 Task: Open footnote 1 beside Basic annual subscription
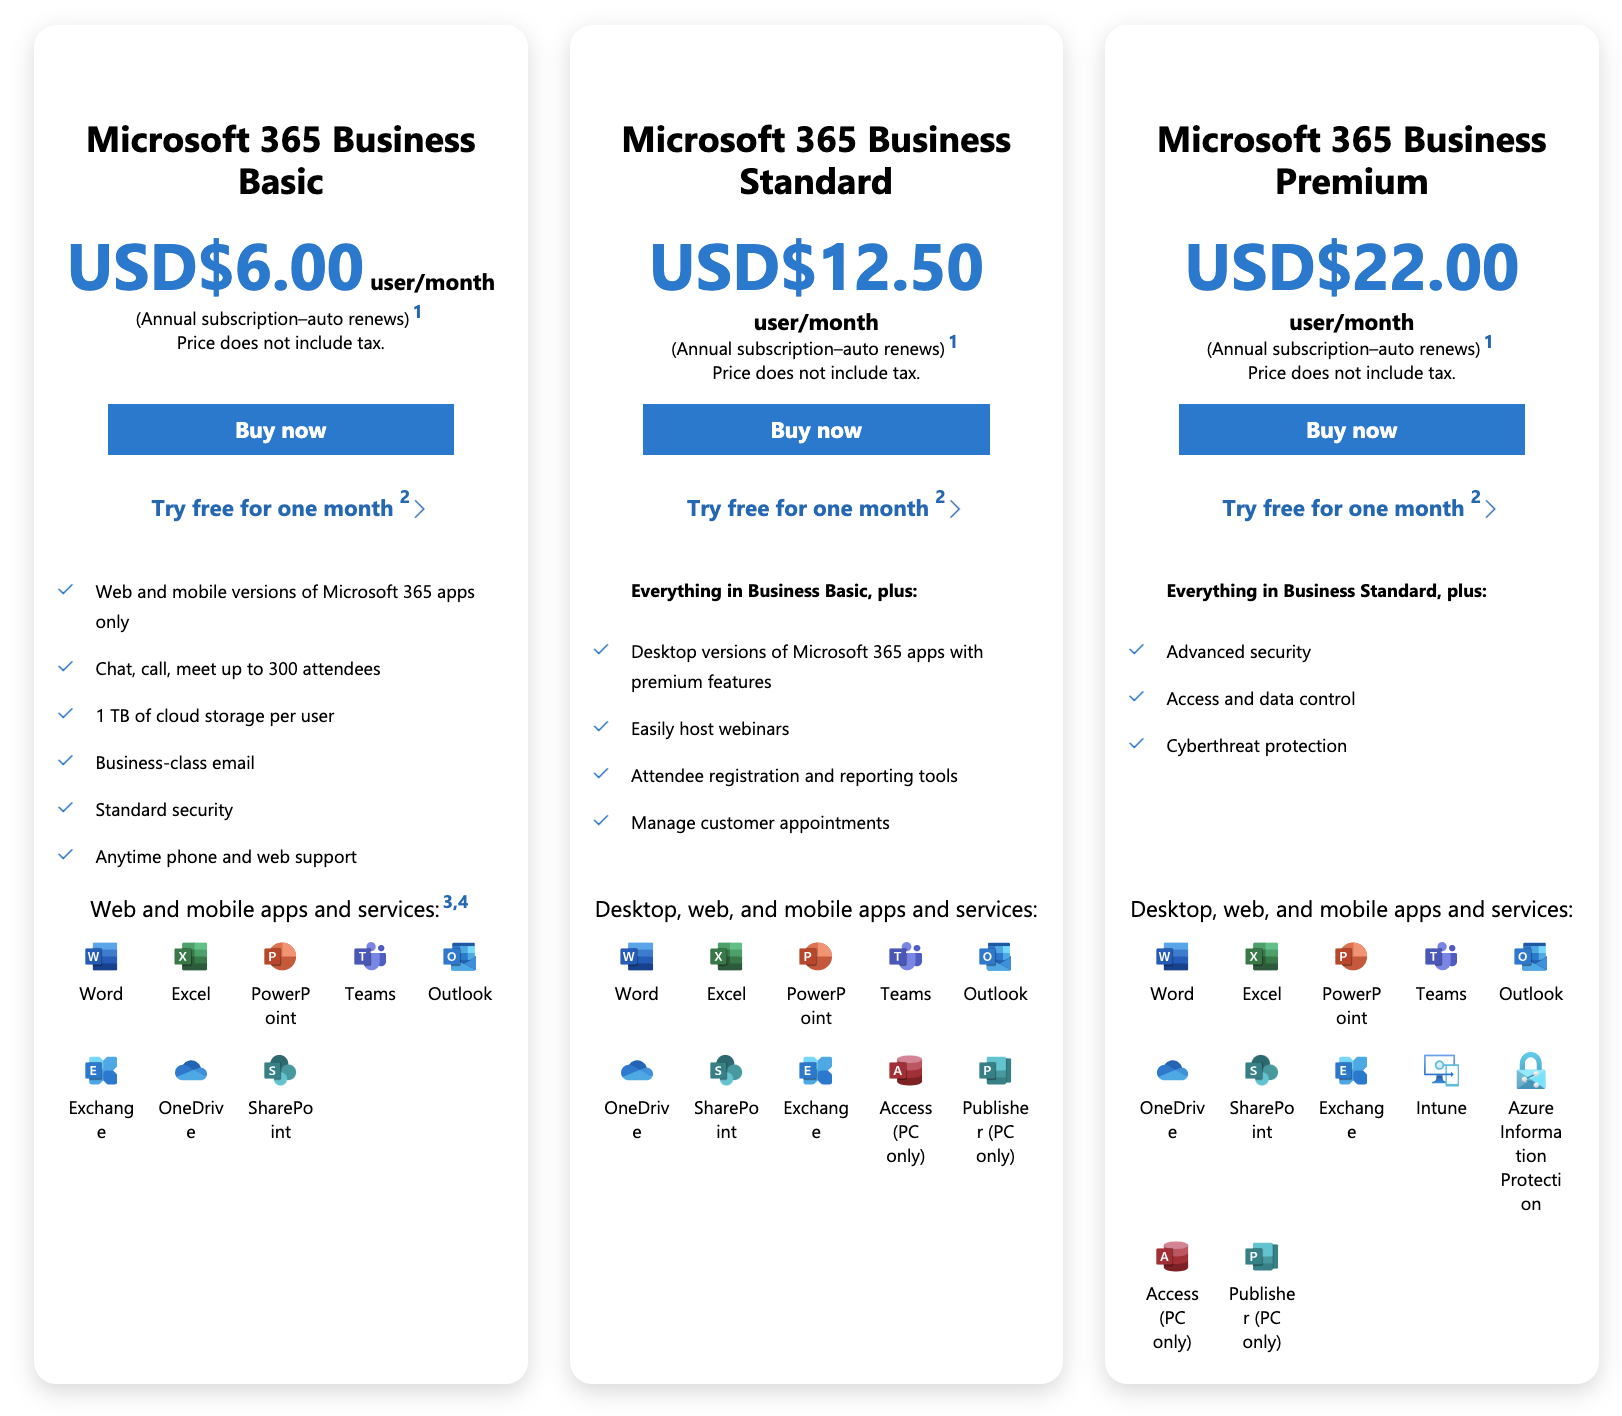pyautogui.click(x=417, y=313)
